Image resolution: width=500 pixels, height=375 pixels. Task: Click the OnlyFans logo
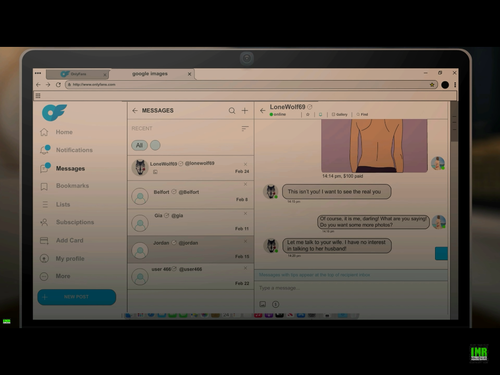pyautogui.click(x=54, y=112)
